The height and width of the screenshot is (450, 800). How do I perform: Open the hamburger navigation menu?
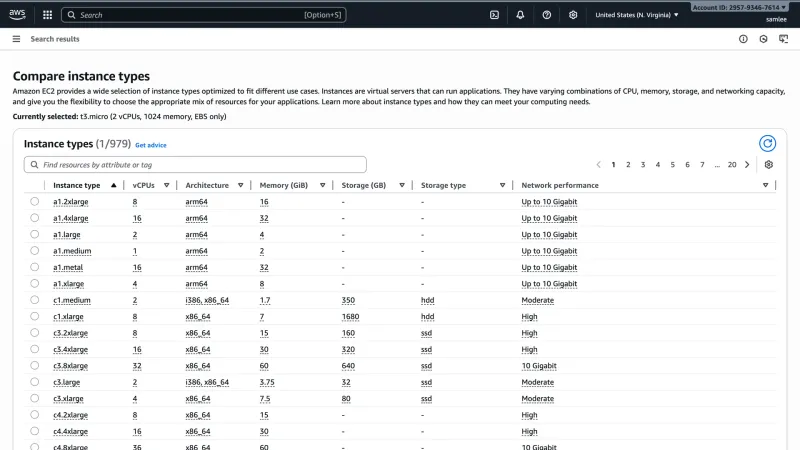[16, 39]
